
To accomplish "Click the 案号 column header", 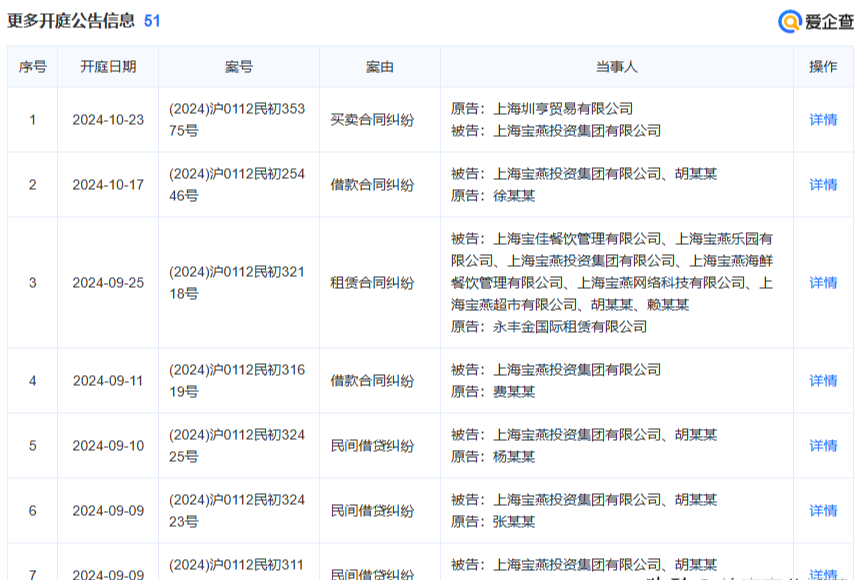I will 239,67.
